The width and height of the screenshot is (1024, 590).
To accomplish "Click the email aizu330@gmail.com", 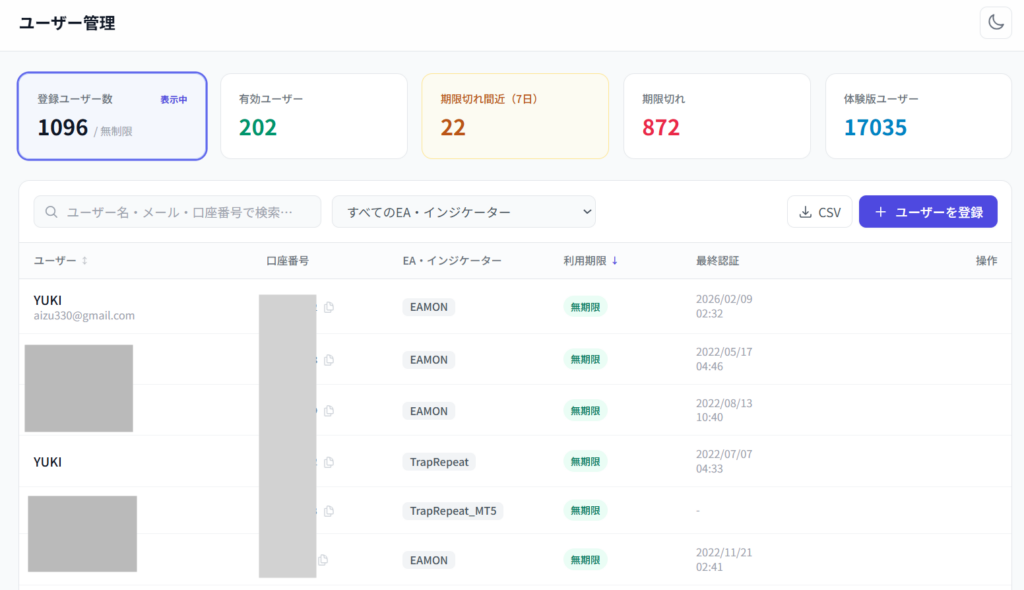I will pos(84,316).
